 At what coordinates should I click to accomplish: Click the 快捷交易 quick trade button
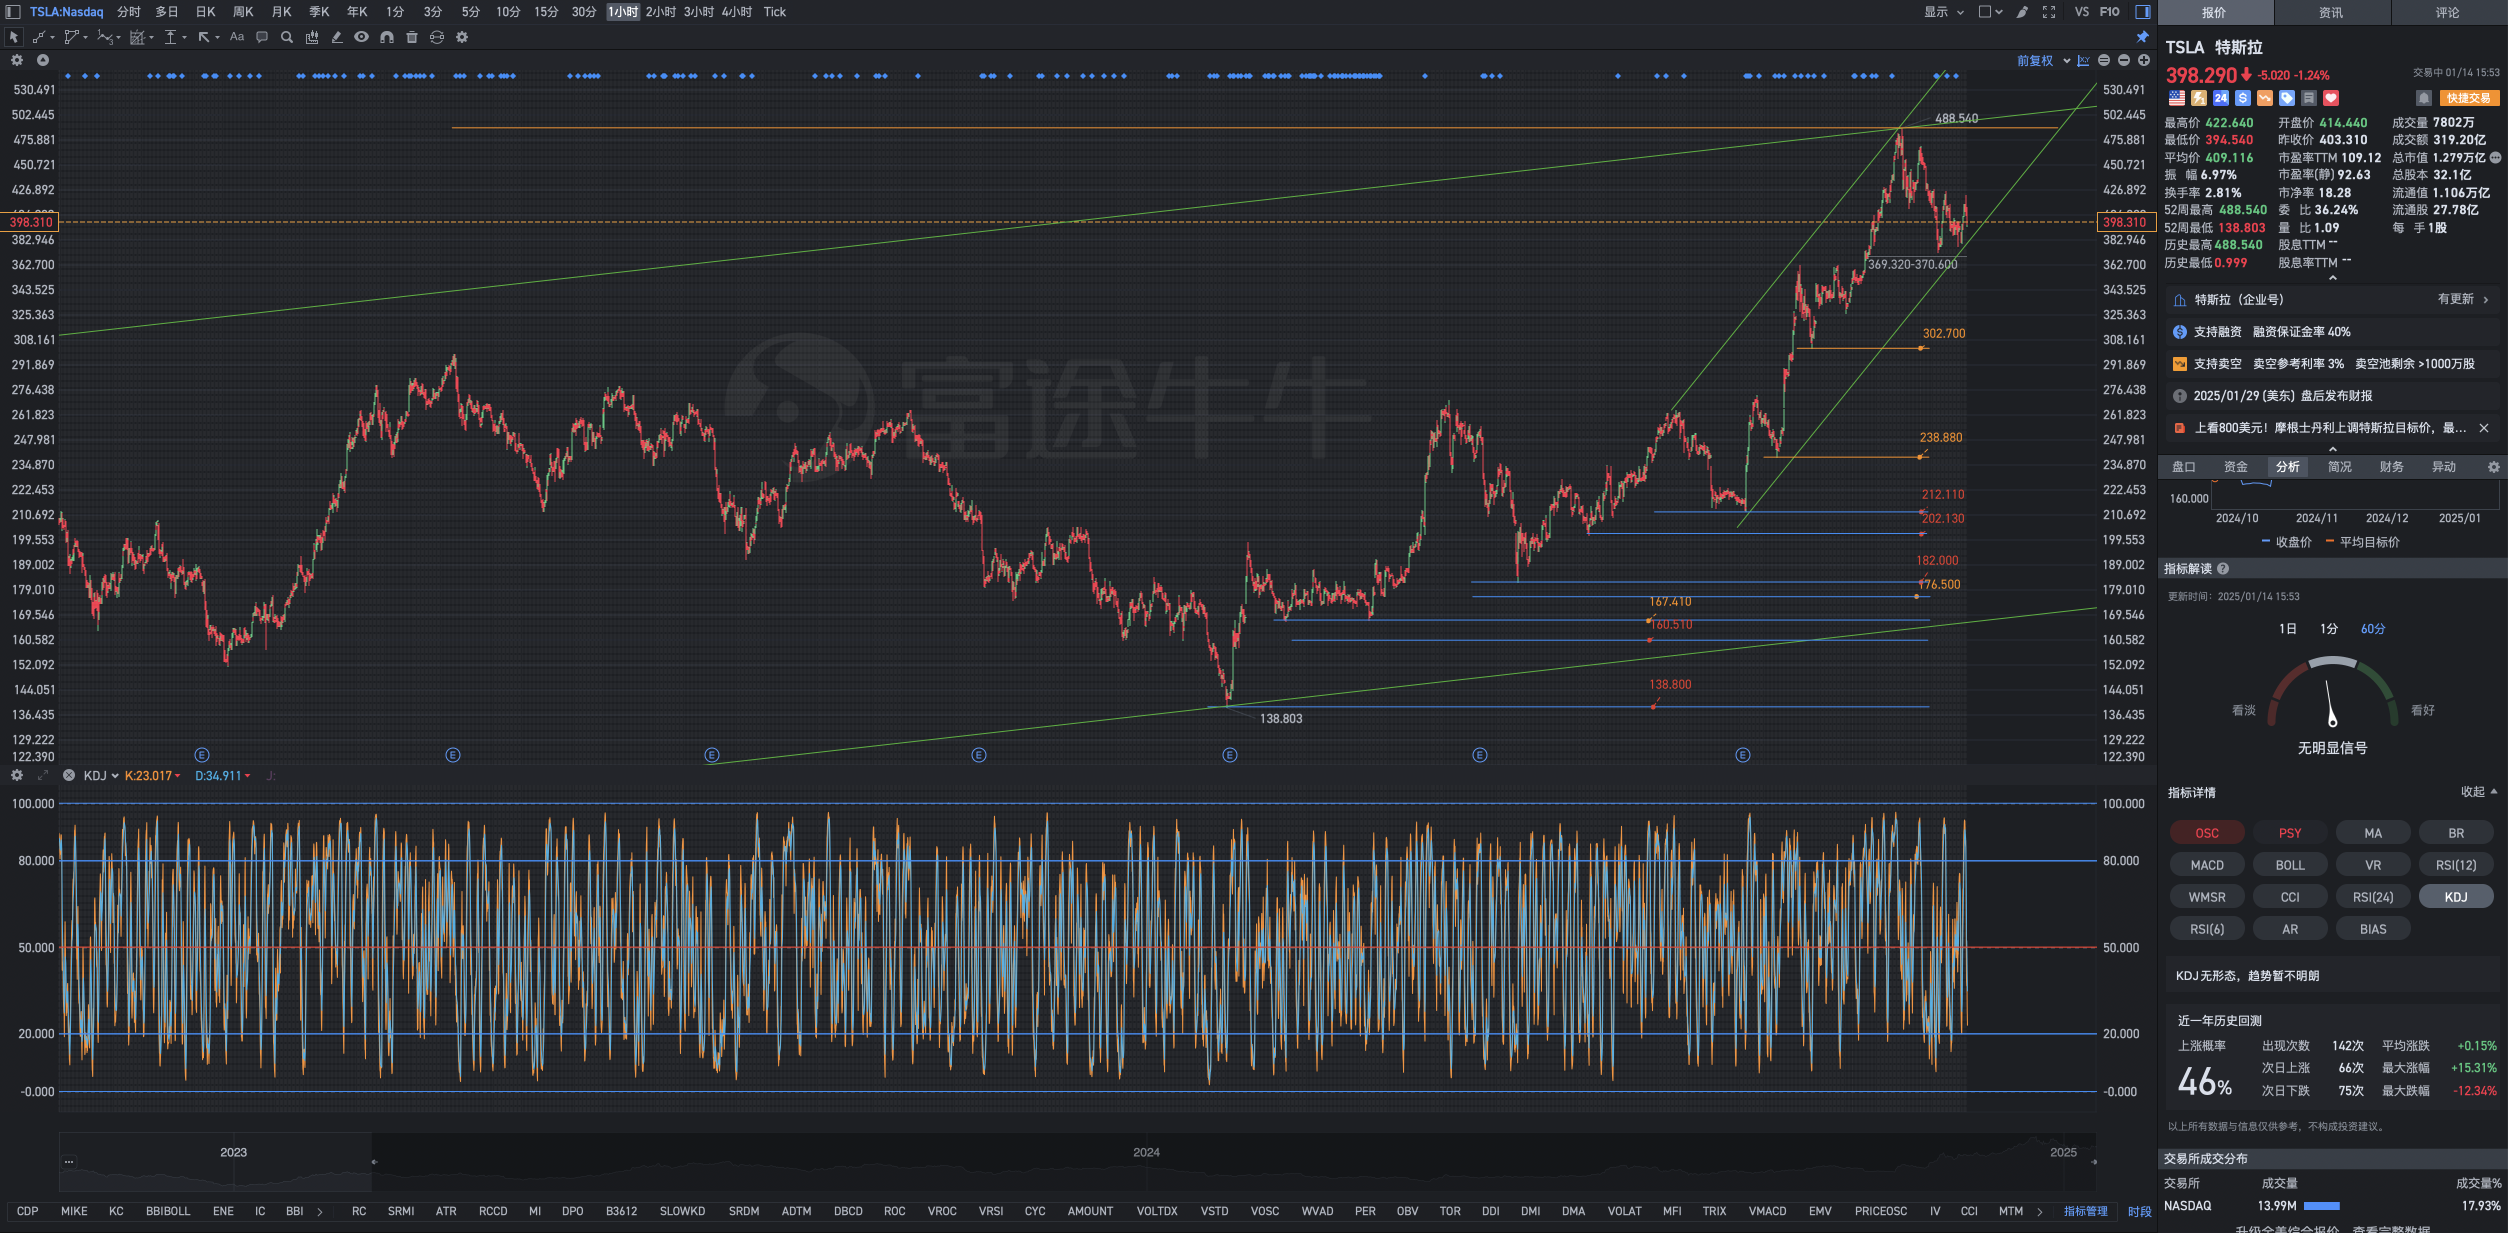(x=2468, y=98)
